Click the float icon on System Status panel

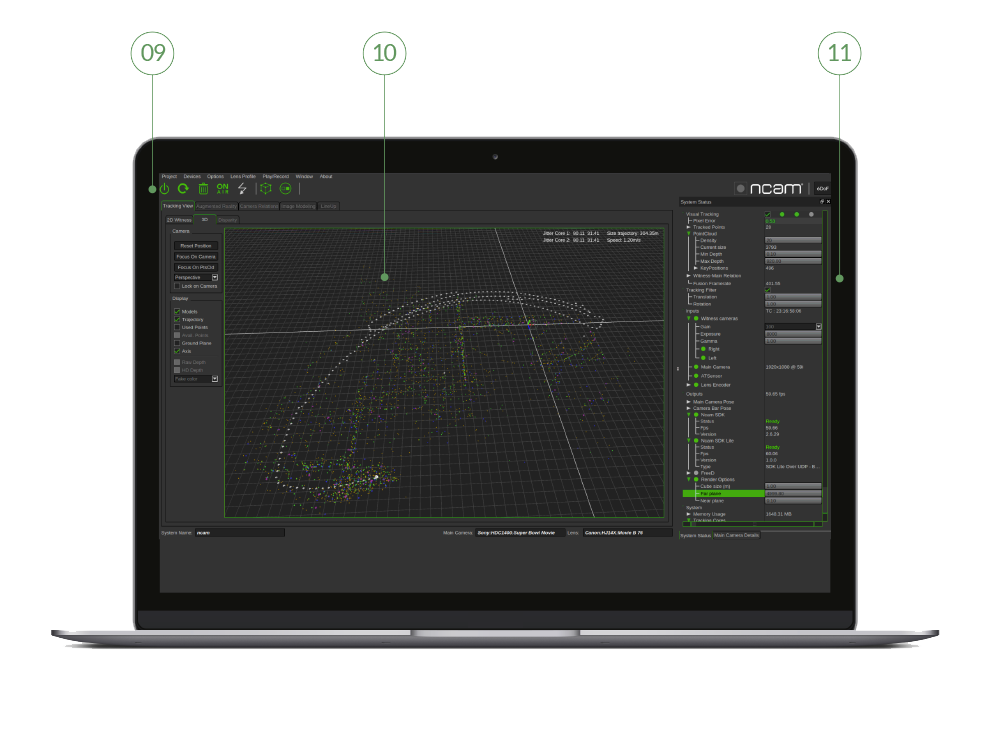point(821,201)
